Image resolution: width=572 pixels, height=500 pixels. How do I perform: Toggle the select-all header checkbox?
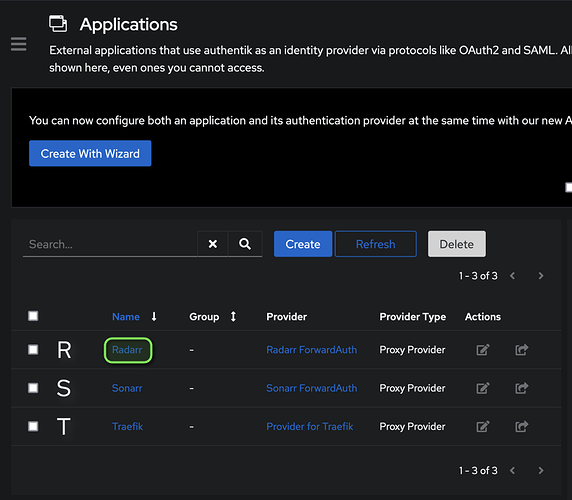[33, 316]
